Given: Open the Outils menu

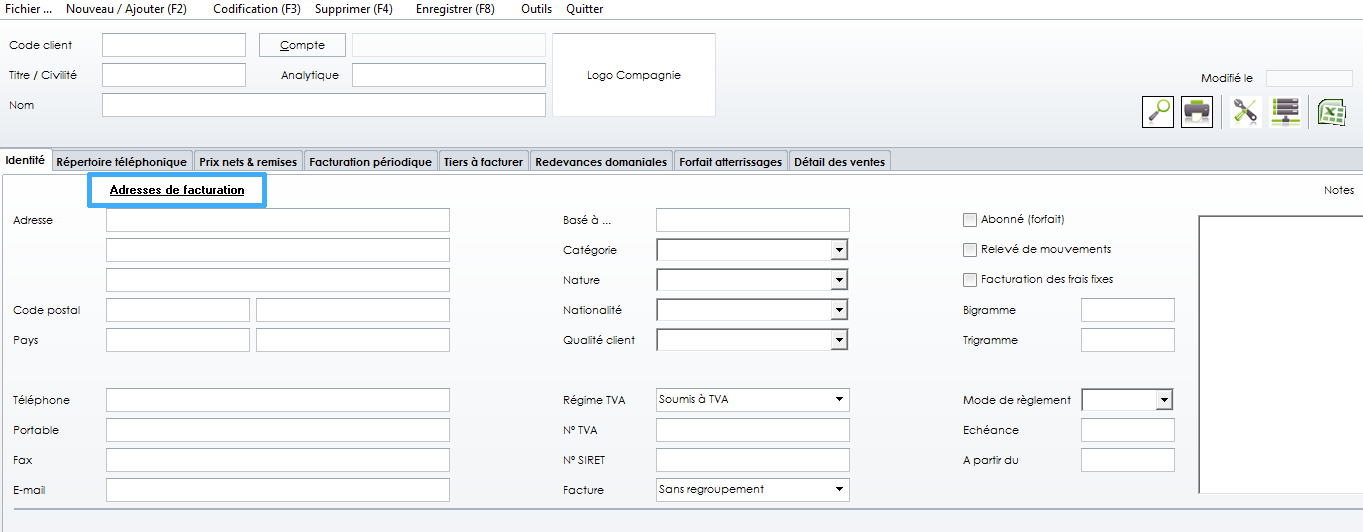Looking at the screenshot, I should click(536, 9).
